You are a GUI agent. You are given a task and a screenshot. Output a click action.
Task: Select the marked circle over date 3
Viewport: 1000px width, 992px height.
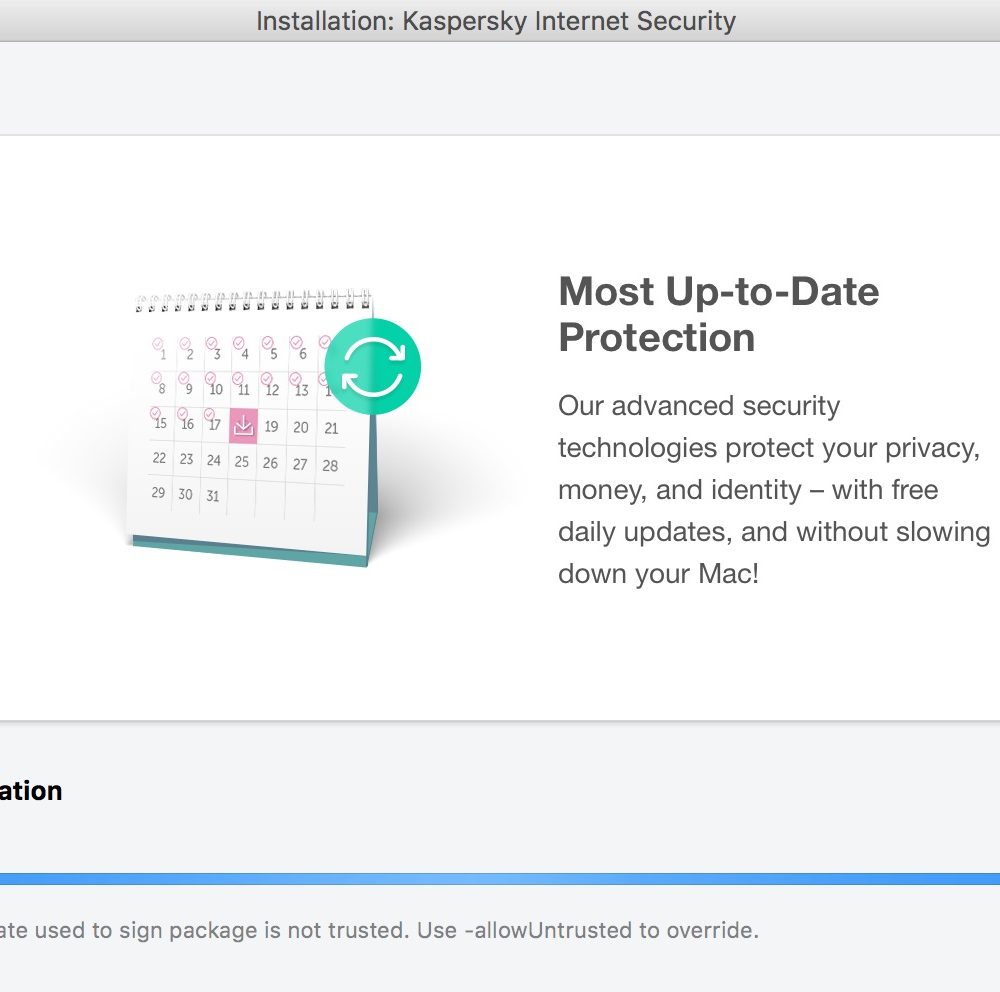point(213,340)
